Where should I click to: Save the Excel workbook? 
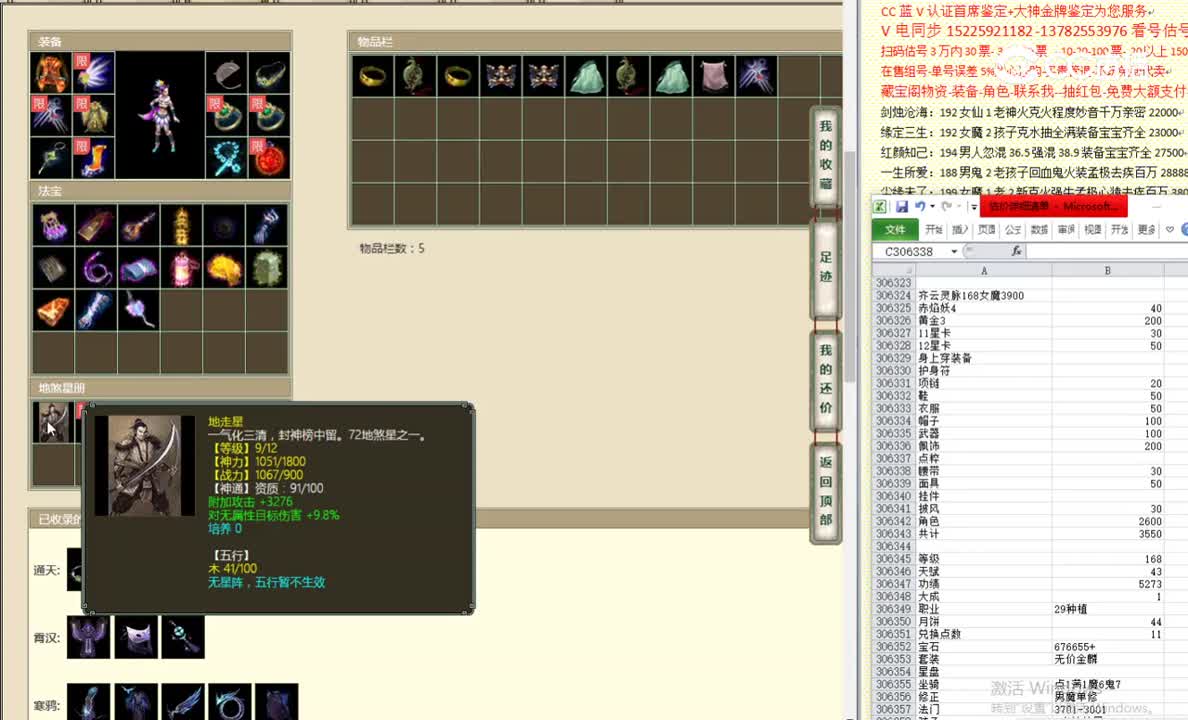(x=902, y=206)
